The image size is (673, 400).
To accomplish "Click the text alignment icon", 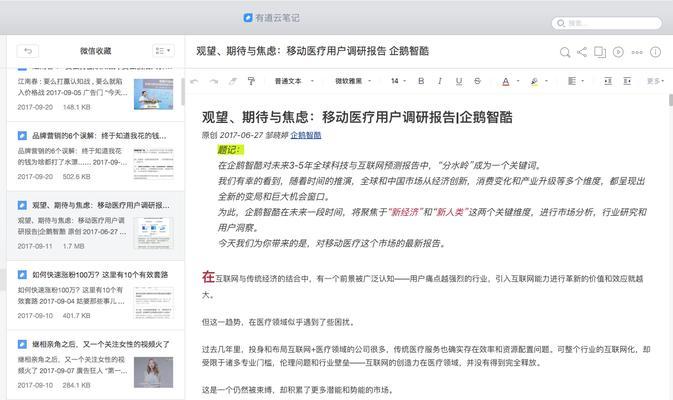I will click(572, 81).
